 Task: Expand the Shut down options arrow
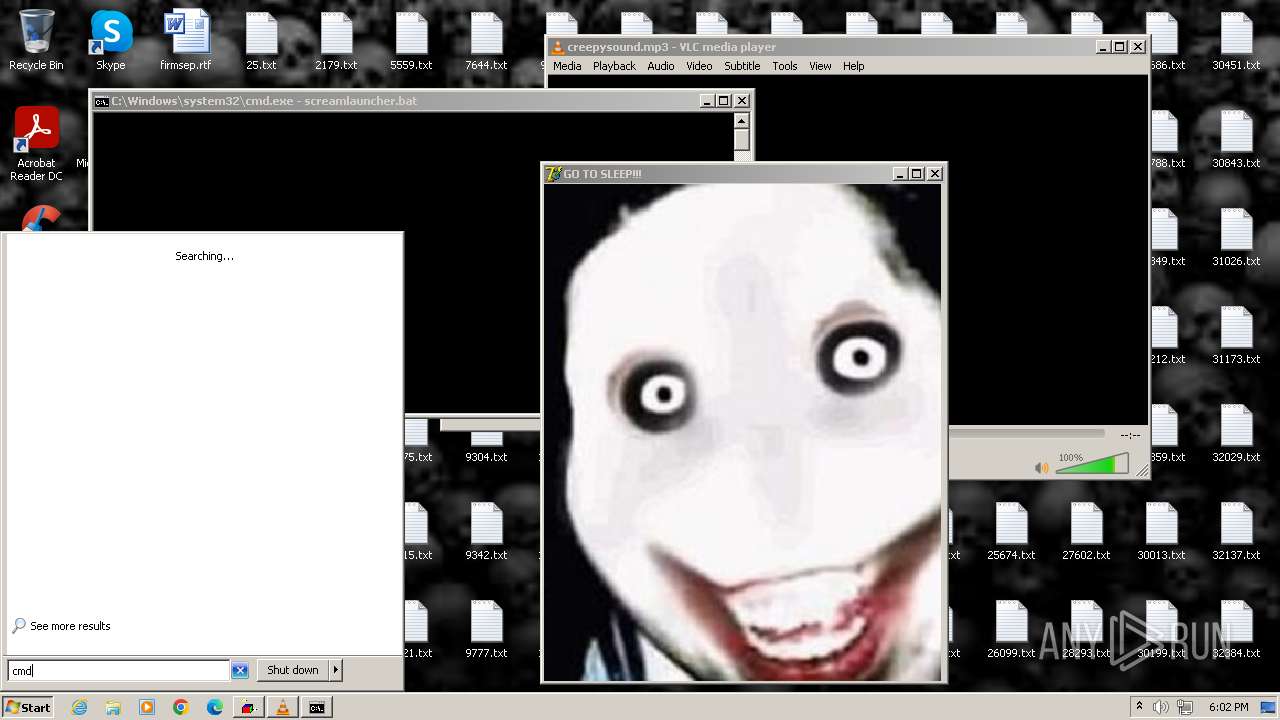336,670
